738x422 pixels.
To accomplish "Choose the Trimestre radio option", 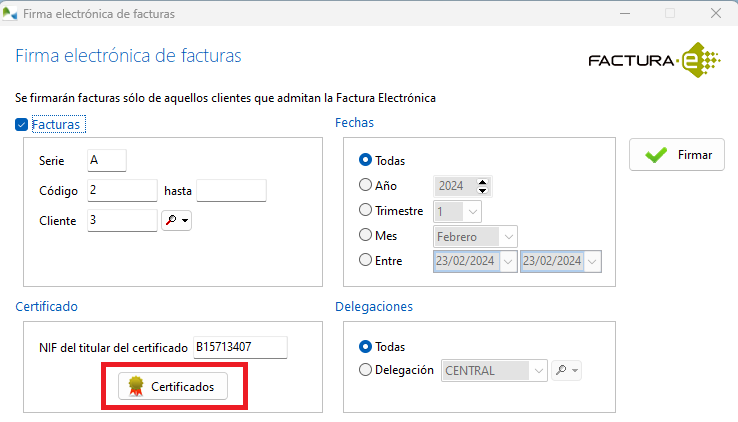I will 365,211.
